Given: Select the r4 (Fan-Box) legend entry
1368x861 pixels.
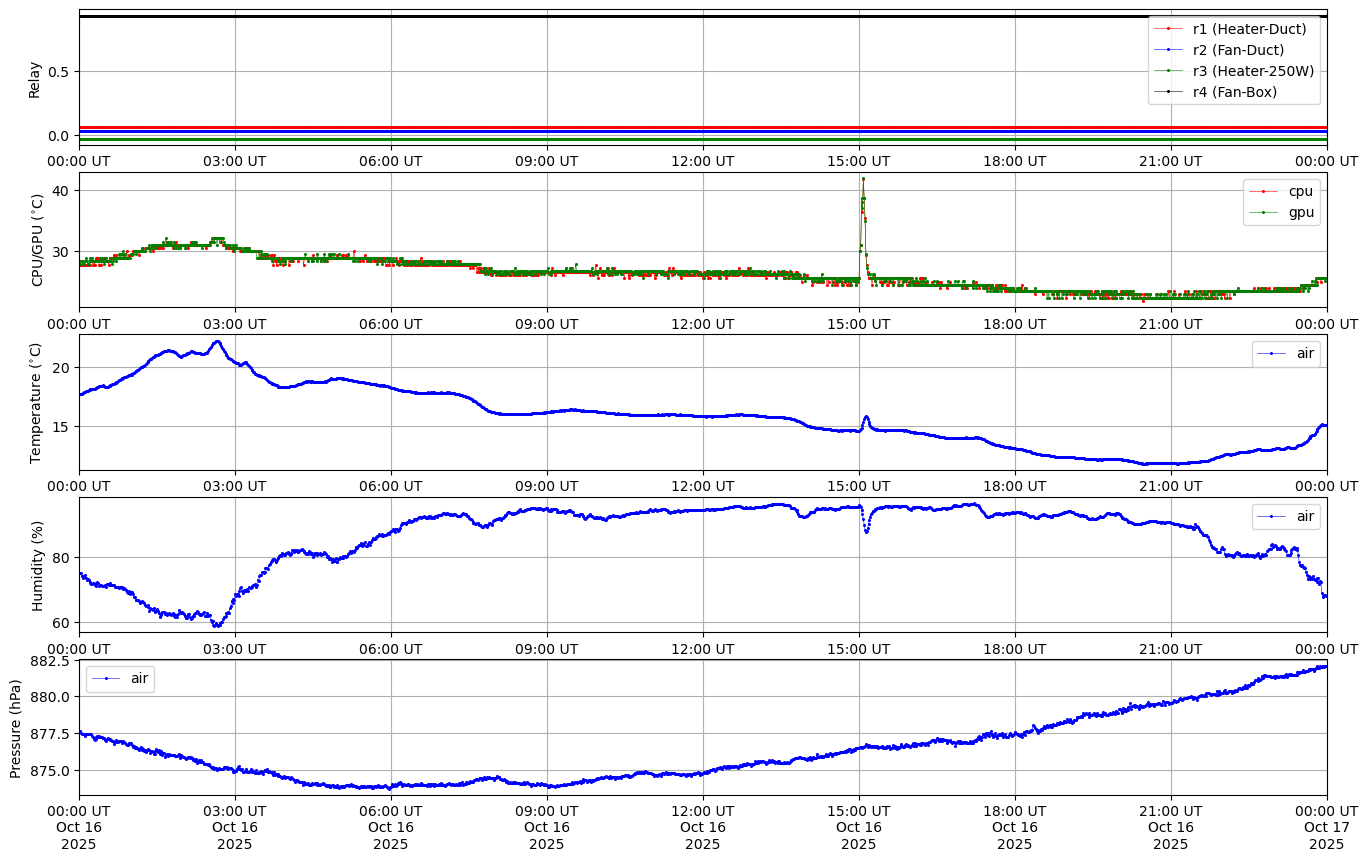Looking at the screenshot, I should (x=1234, y=92).
